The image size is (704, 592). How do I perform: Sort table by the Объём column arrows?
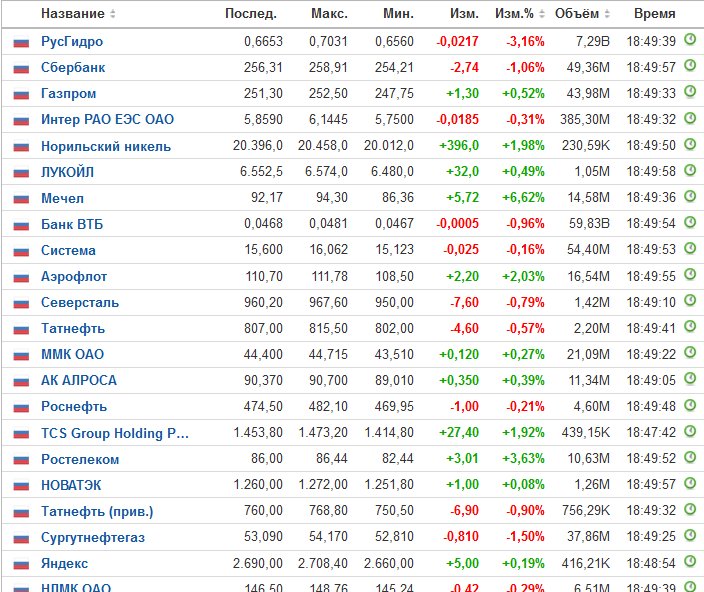click(607, 14)
